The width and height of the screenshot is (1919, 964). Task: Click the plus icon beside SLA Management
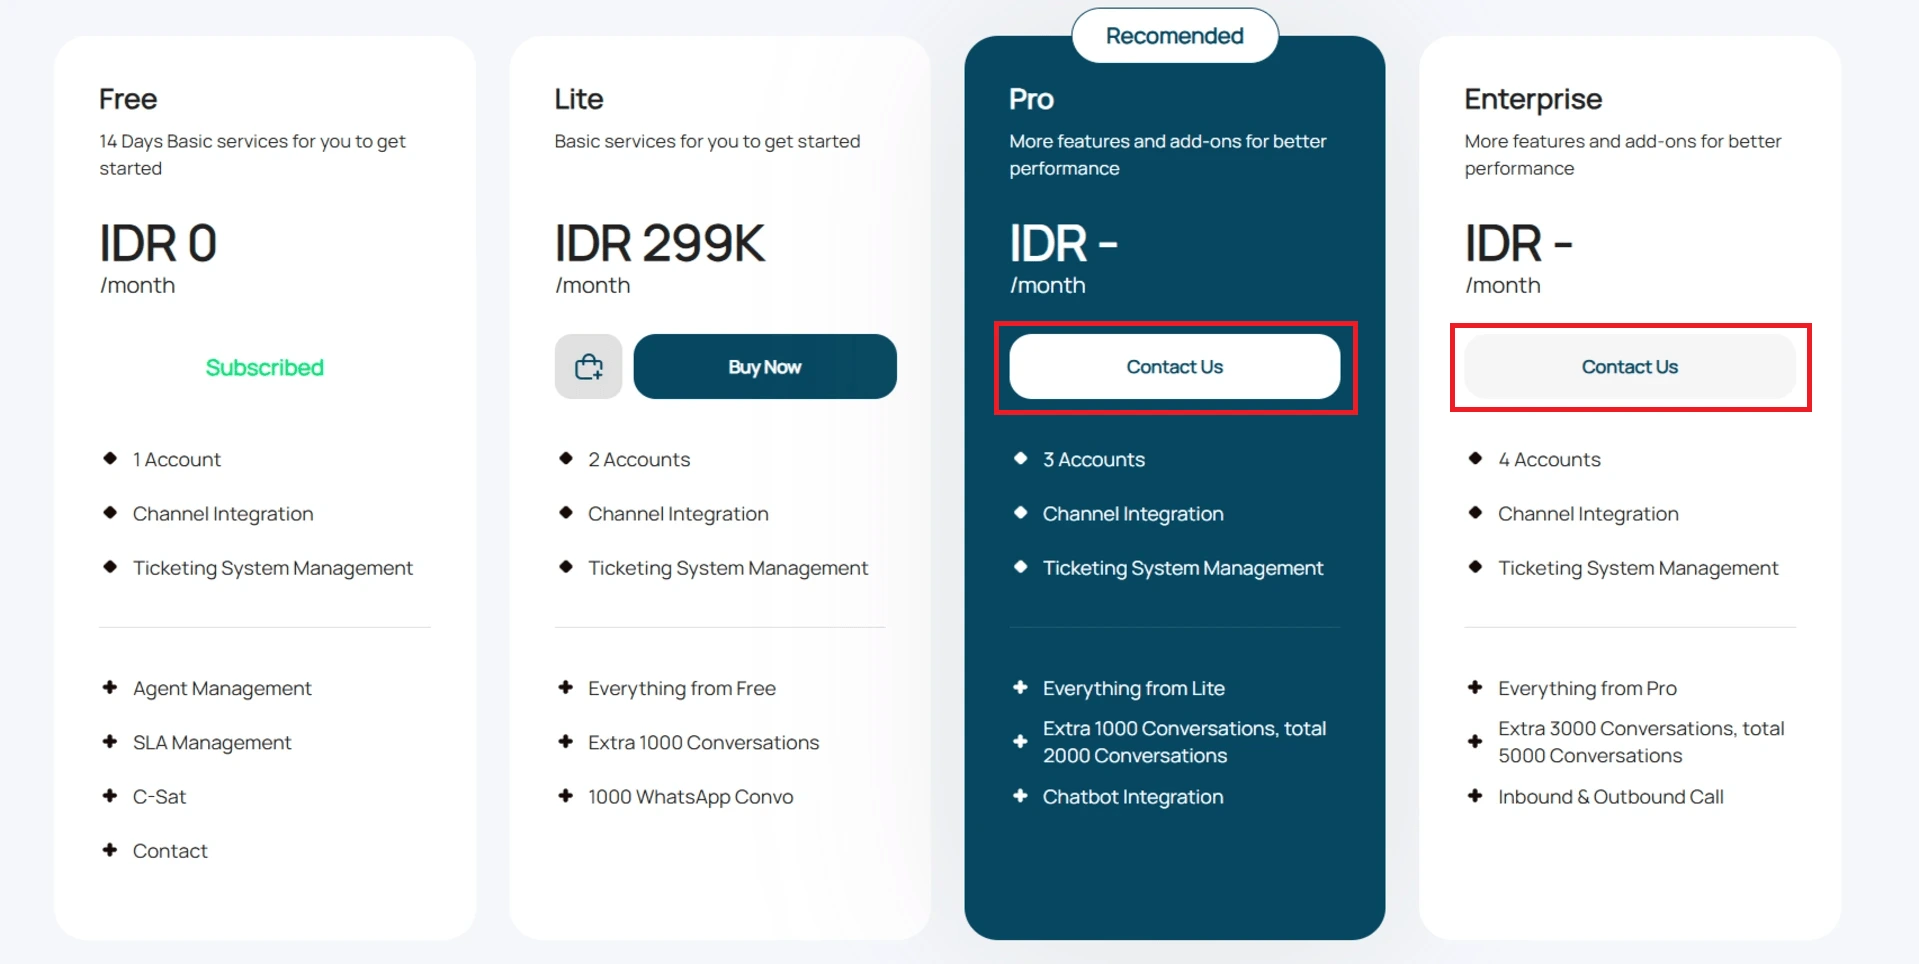coord(110,741)
